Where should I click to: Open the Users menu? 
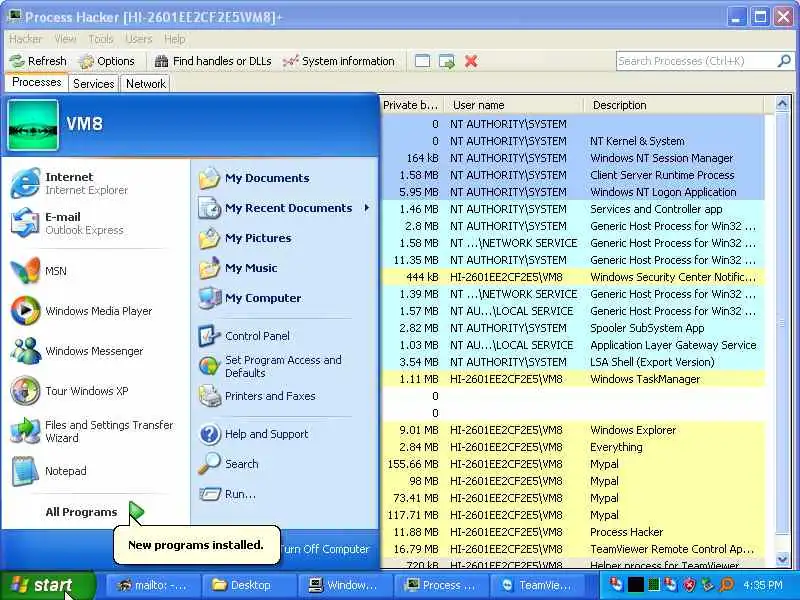pyautogui.click(x=138, y=39)
